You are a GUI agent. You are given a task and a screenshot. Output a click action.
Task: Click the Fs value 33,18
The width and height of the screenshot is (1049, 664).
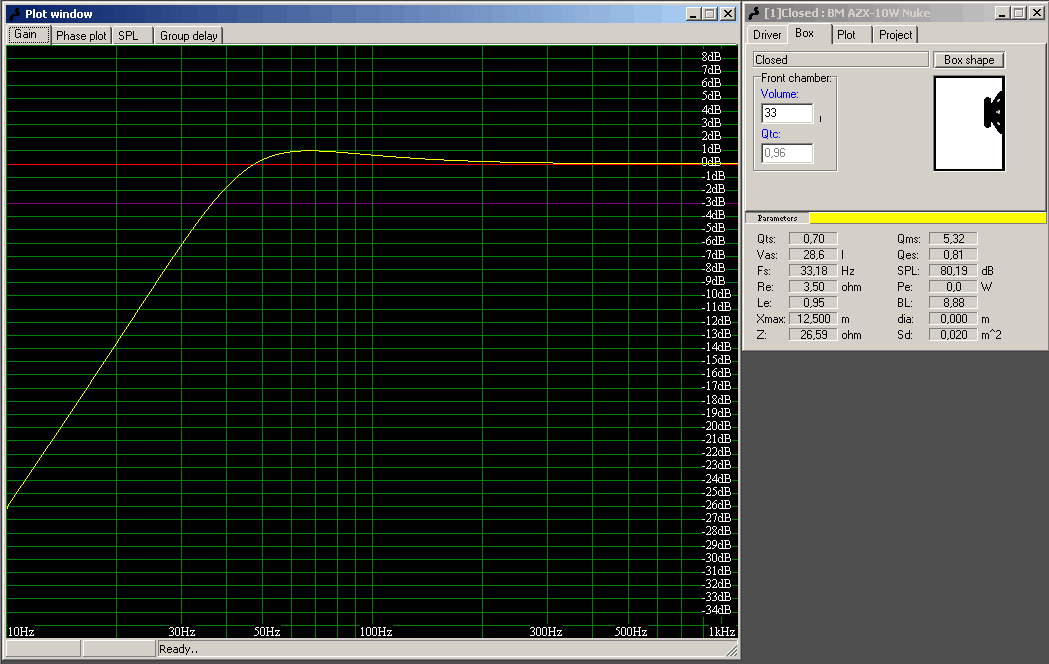813,271
